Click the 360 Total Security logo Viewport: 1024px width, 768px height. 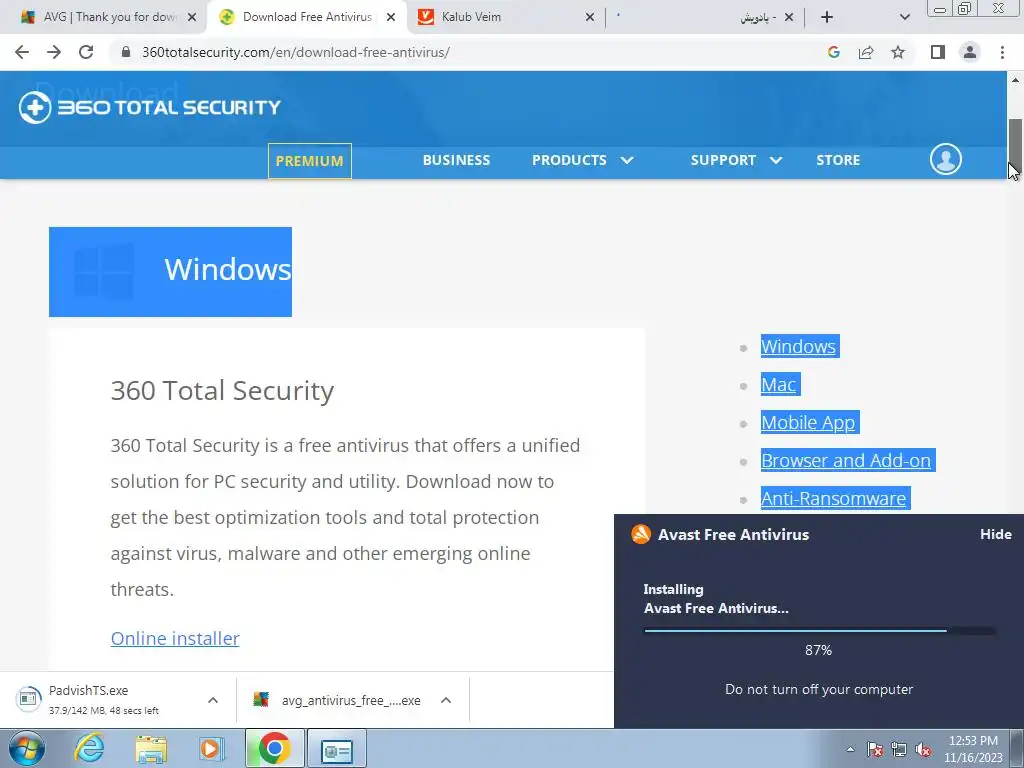click(150, 107)
